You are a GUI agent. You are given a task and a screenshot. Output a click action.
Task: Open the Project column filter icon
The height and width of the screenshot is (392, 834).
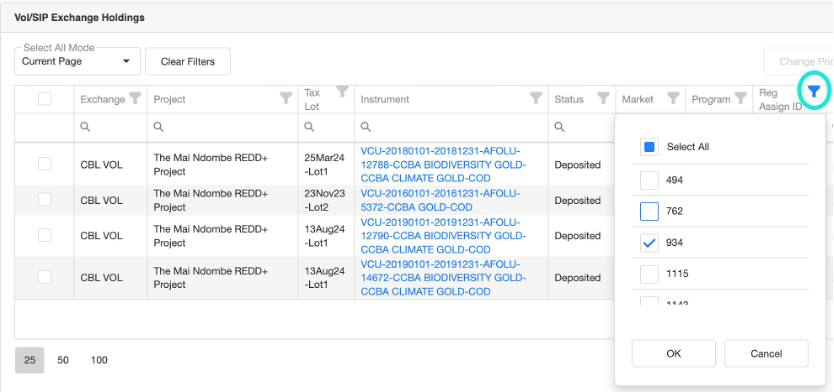click(x=286, y=98)
